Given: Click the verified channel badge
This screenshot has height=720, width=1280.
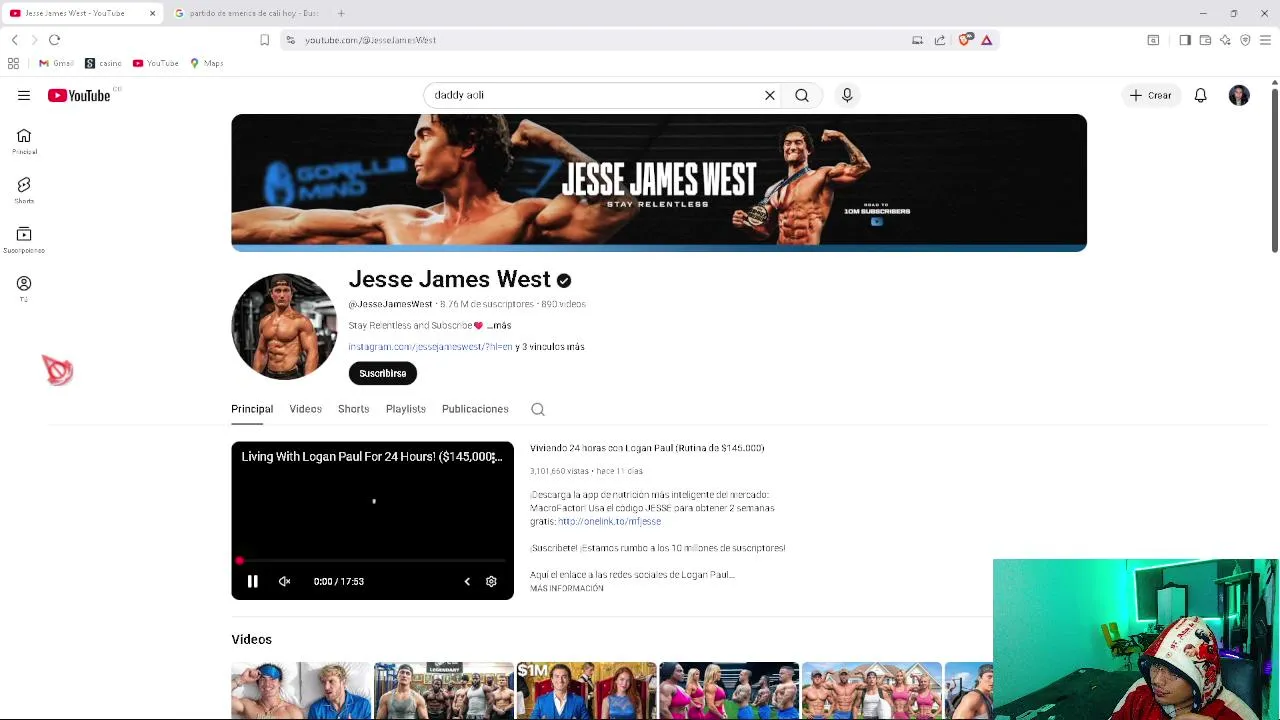Looking at the screenshot, I should [564, 281].
